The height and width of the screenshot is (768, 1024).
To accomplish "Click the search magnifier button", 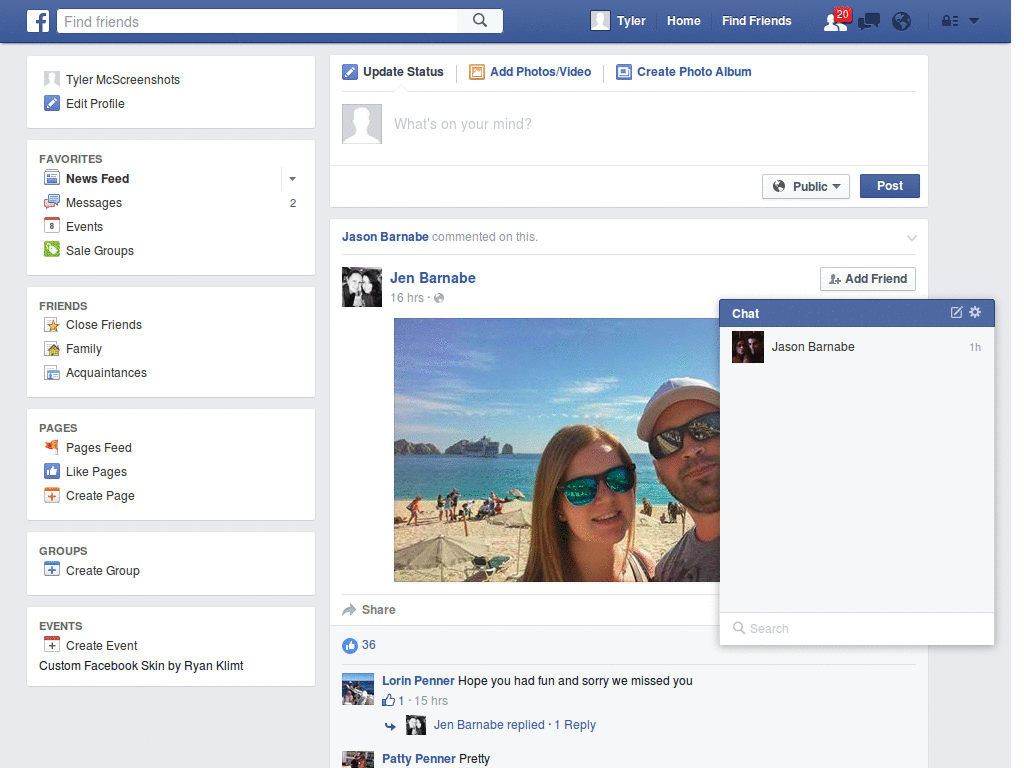I will 480,21.
